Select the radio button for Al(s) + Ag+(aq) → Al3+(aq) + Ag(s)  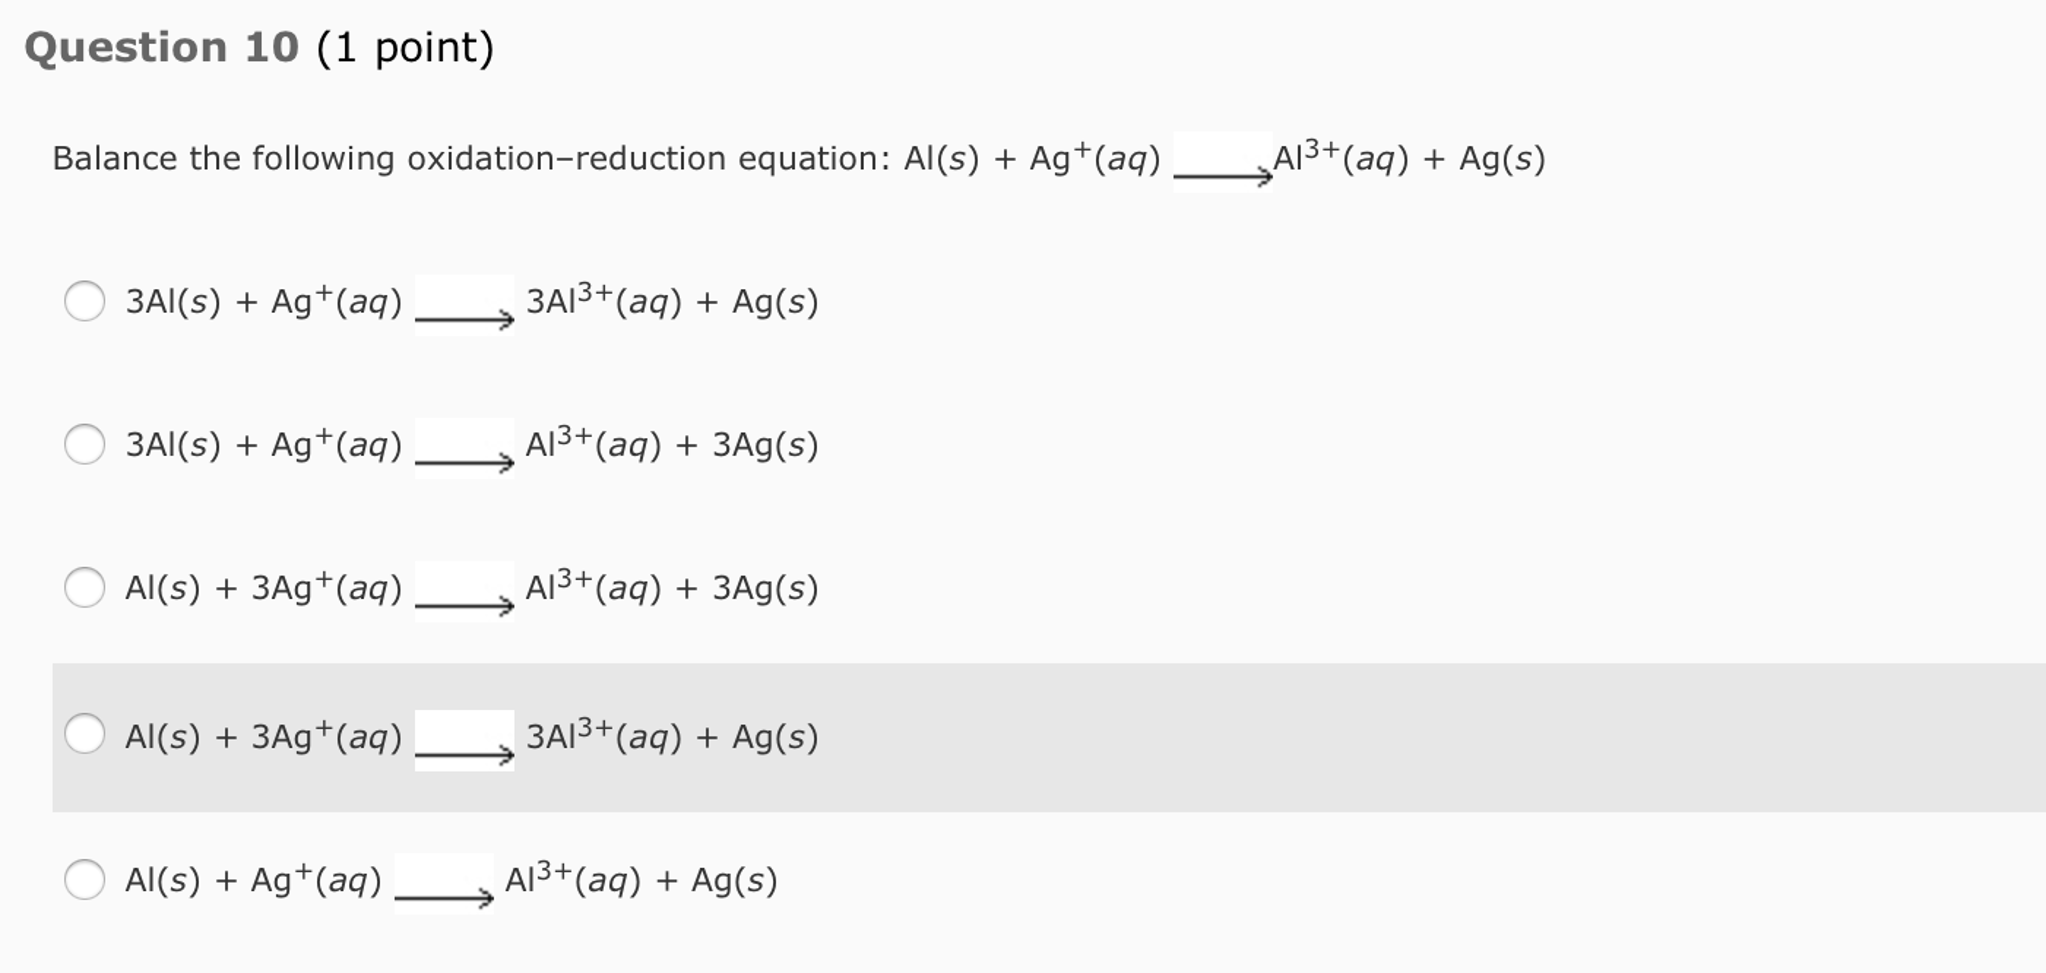pyautogui.click(x=86, y=879)
